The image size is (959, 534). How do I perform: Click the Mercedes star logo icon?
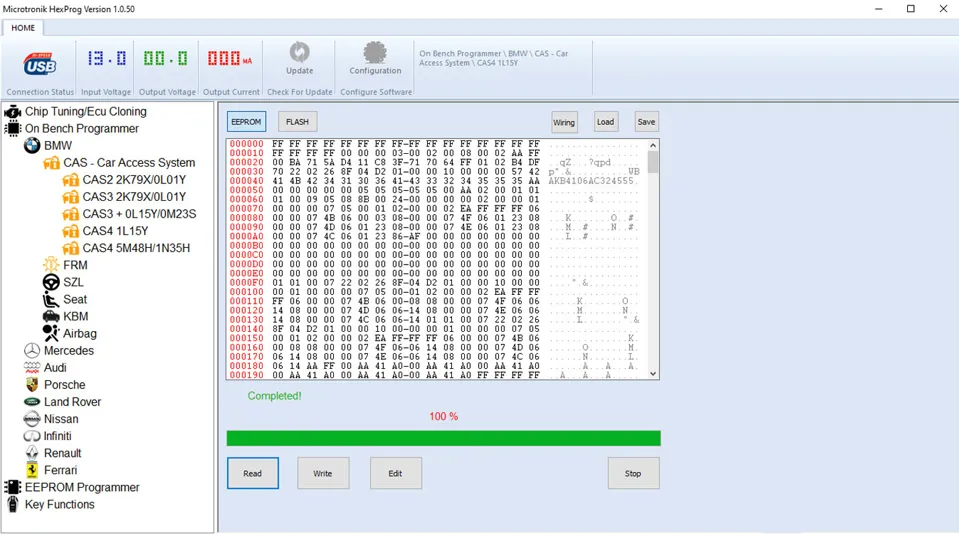[x=32, y=350]
